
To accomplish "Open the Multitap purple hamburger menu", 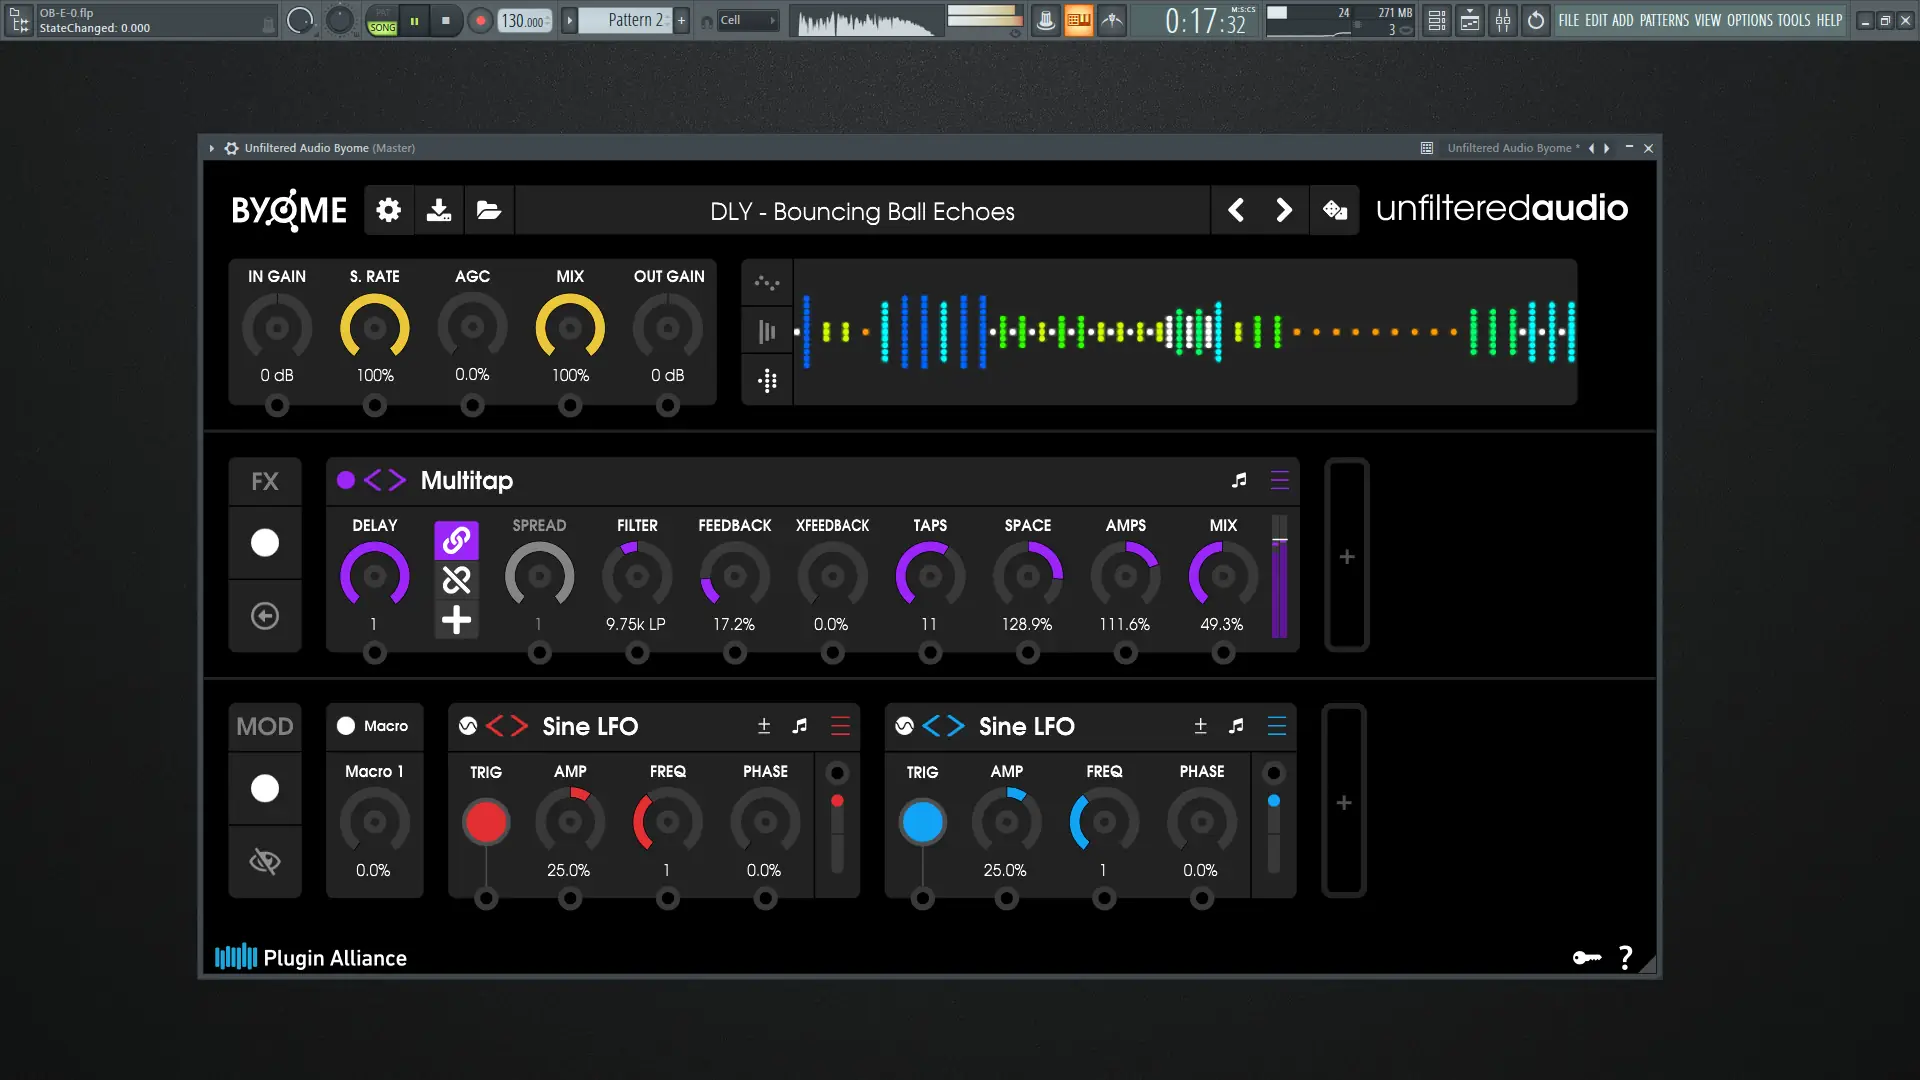I will [1279, 481].
